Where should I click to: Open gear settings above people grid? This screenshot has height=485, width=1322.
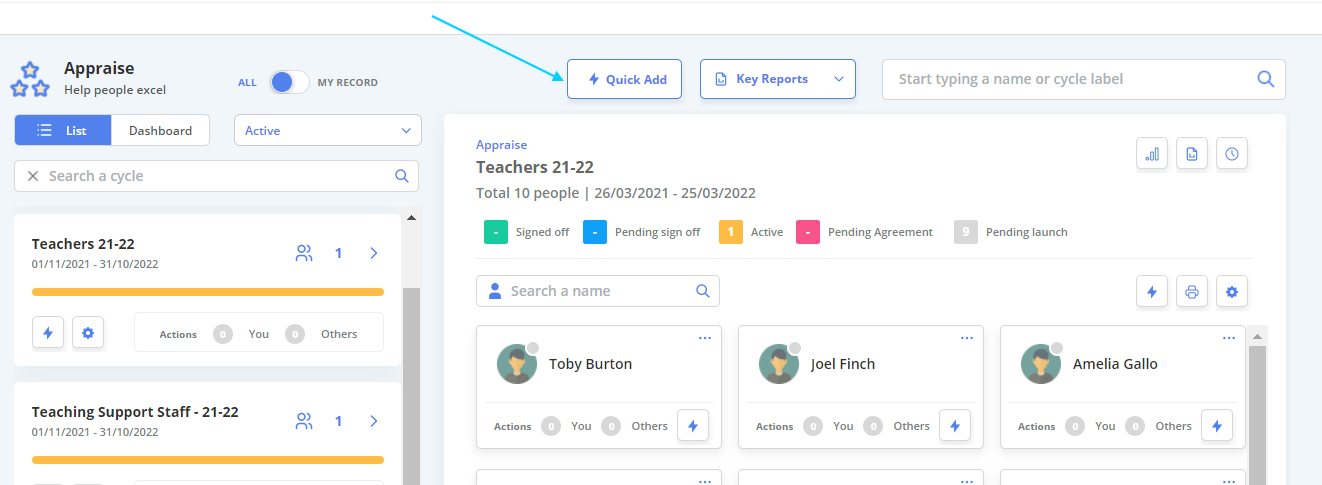click(1232, 292)
